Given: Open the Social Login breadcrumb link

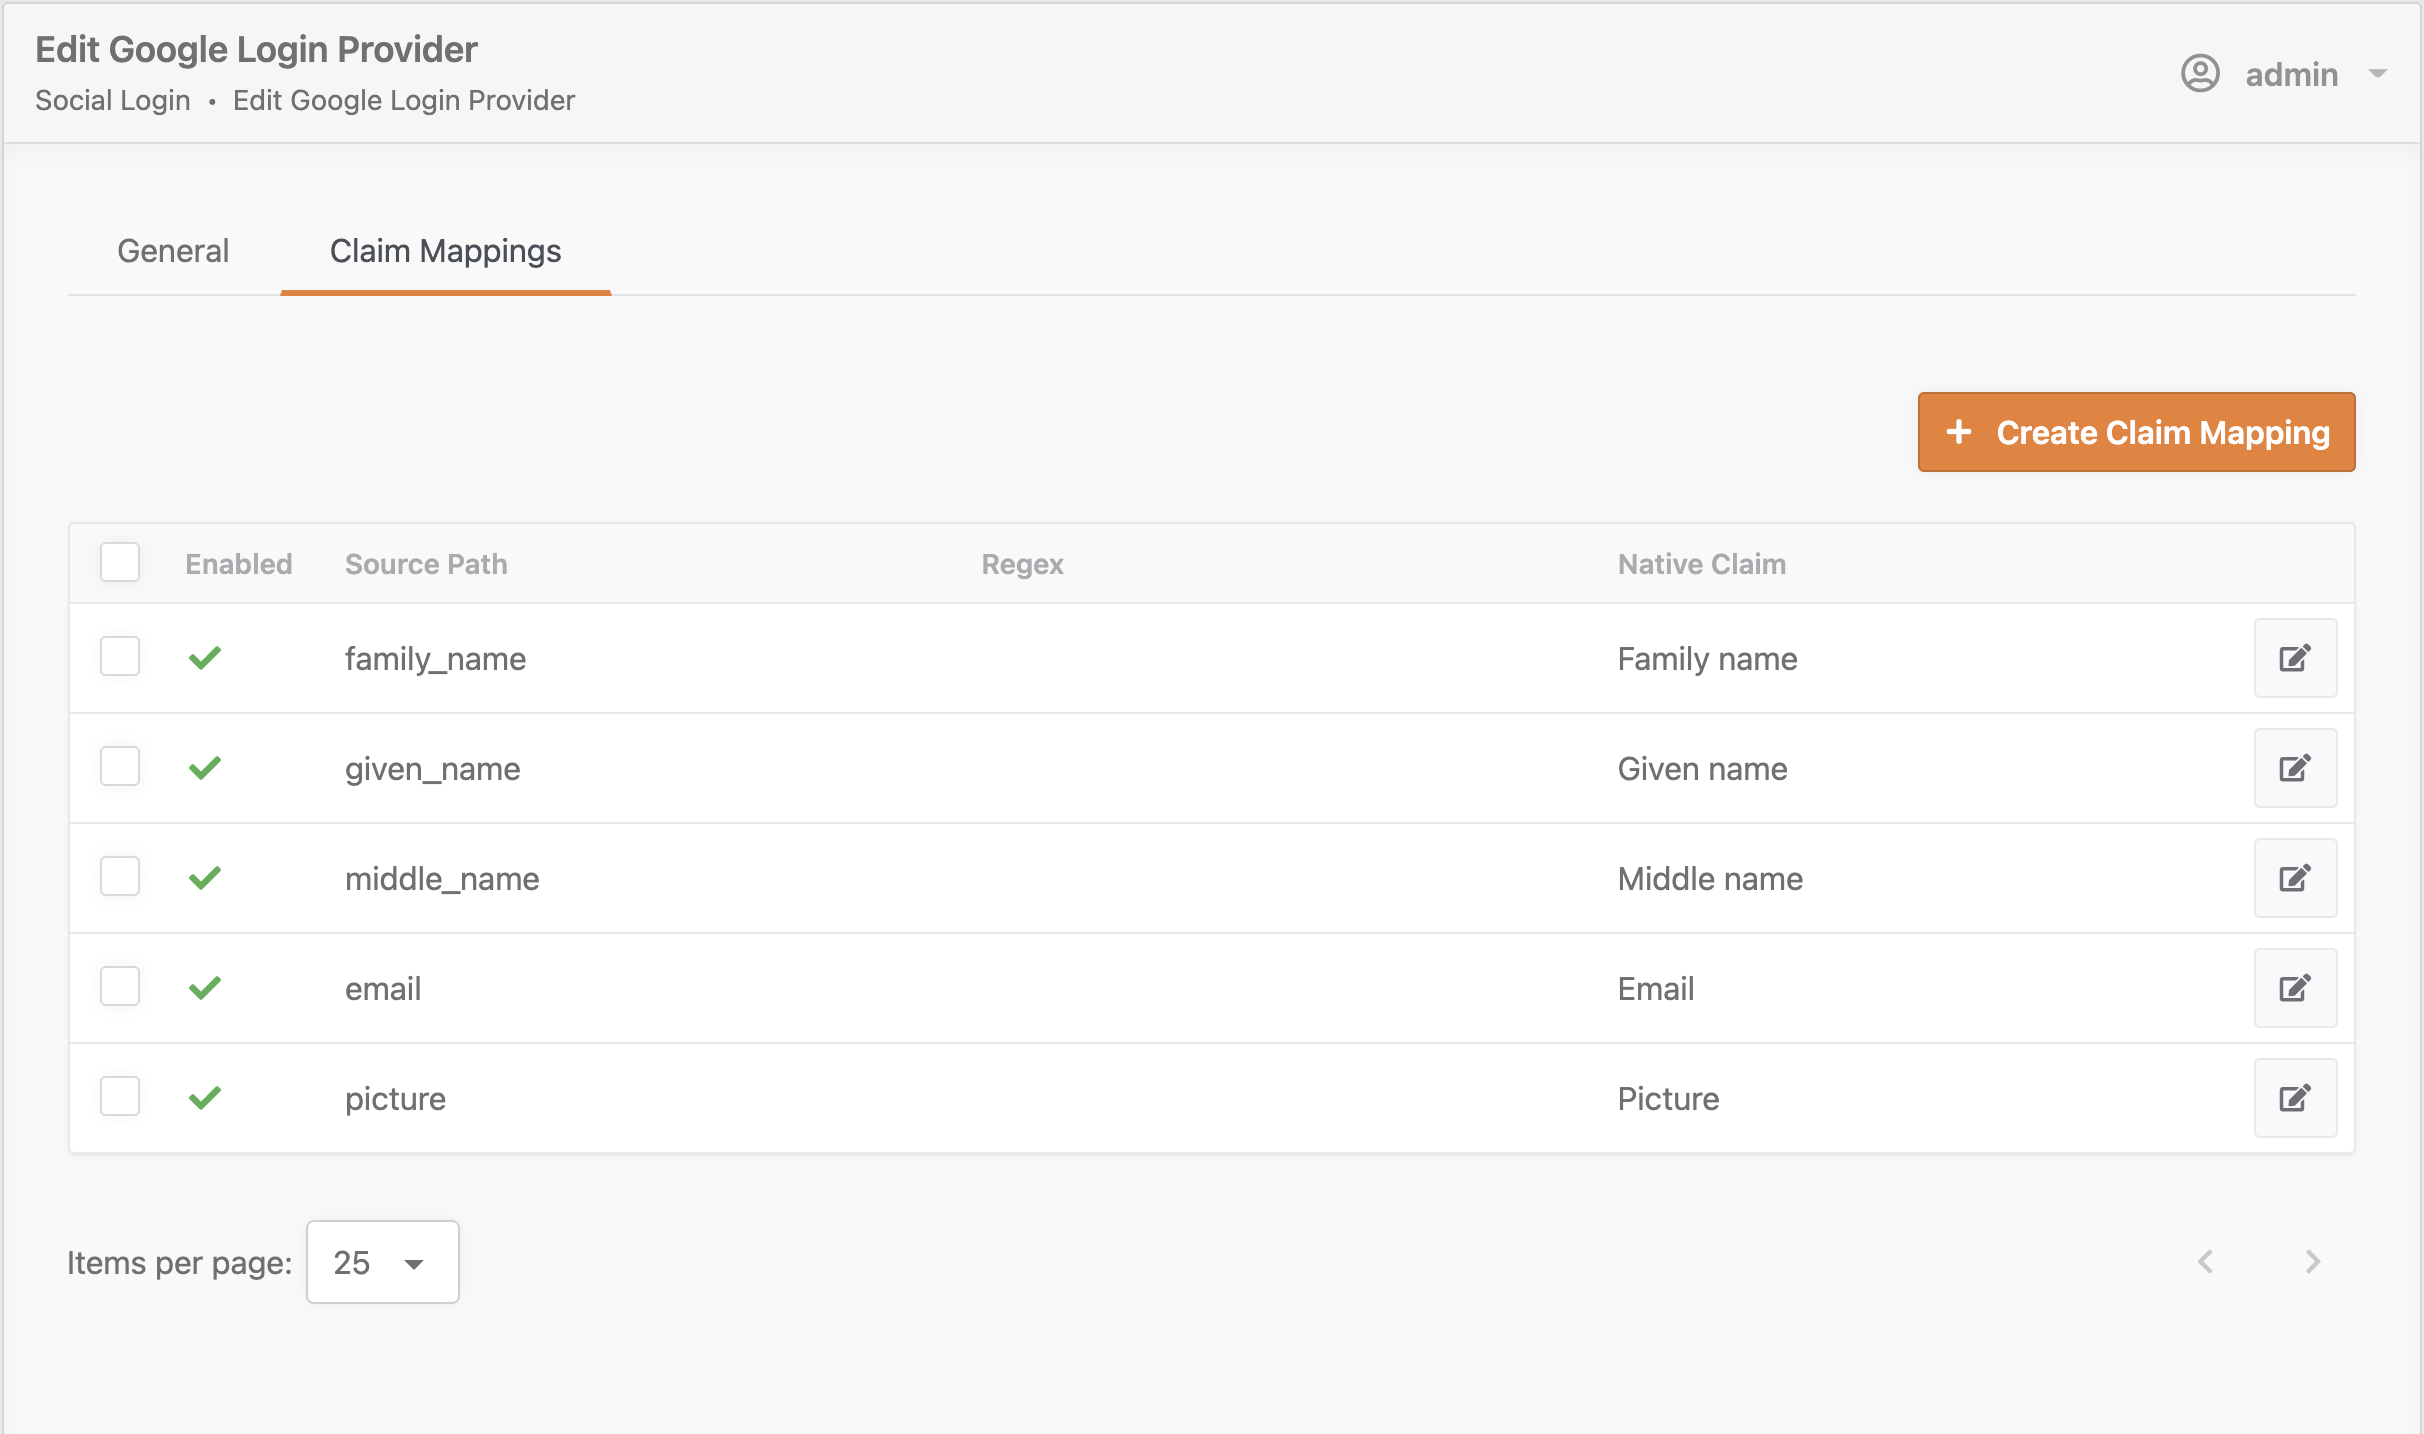Looking at the screenshot, I should tap(113, 100).
